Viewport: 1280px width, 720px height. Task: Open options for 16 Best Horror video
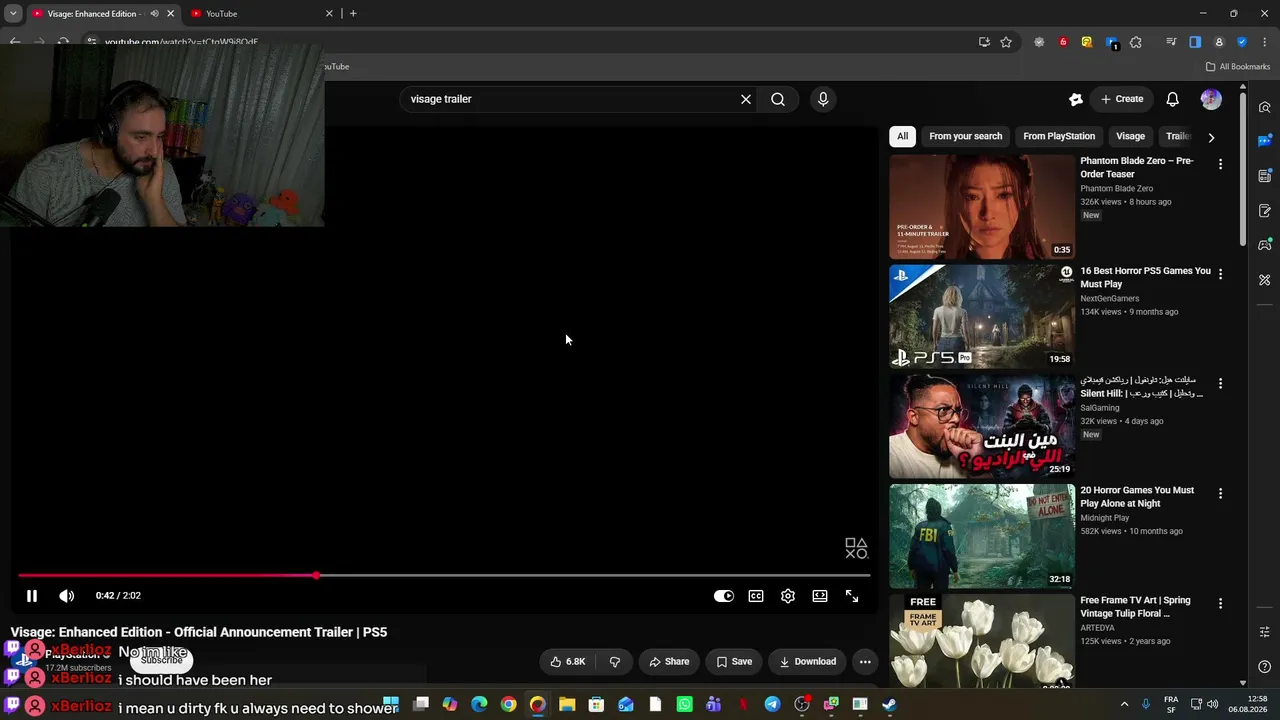click(x=1220, y=274)
